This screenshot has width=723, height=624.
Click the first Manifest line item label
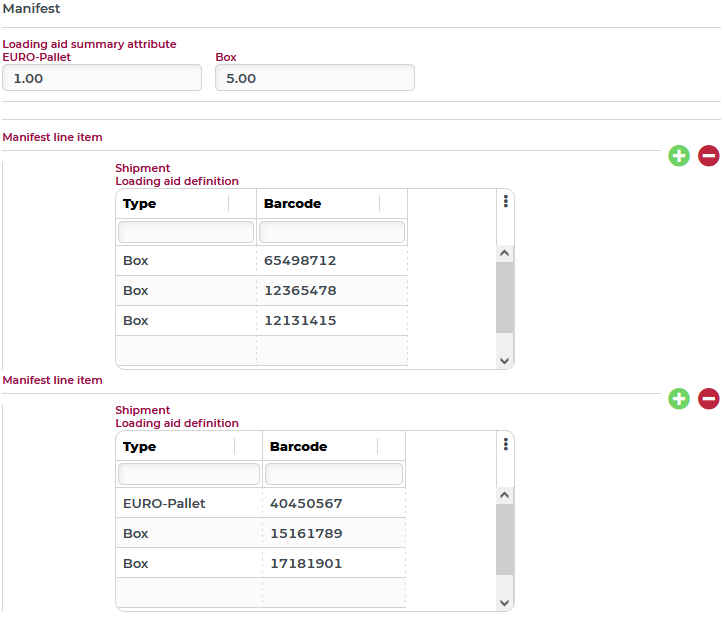click(x=53, y=137)
